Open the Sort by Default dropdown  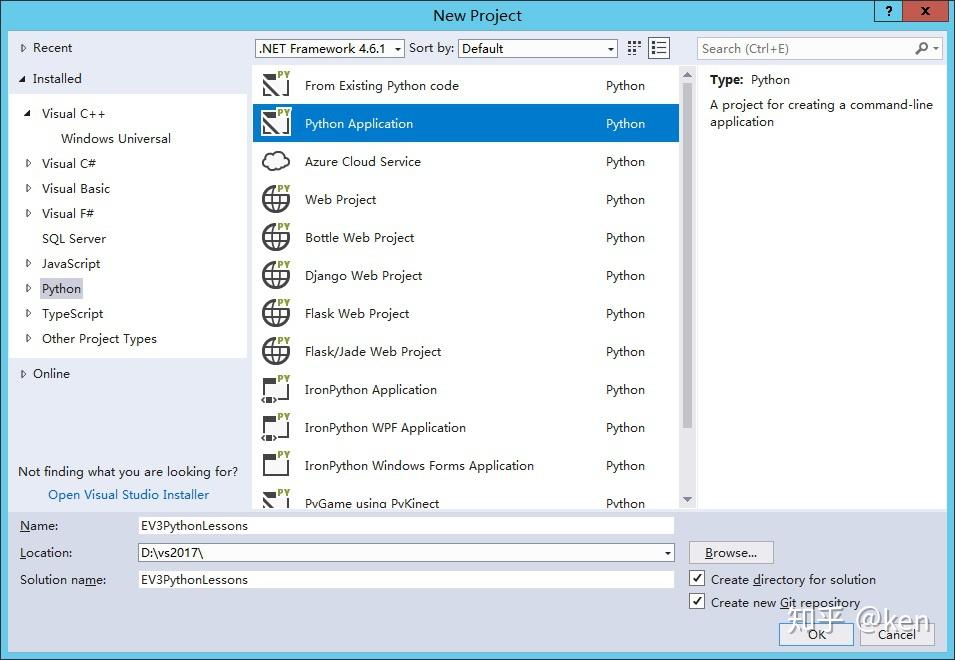pos(538,49)
